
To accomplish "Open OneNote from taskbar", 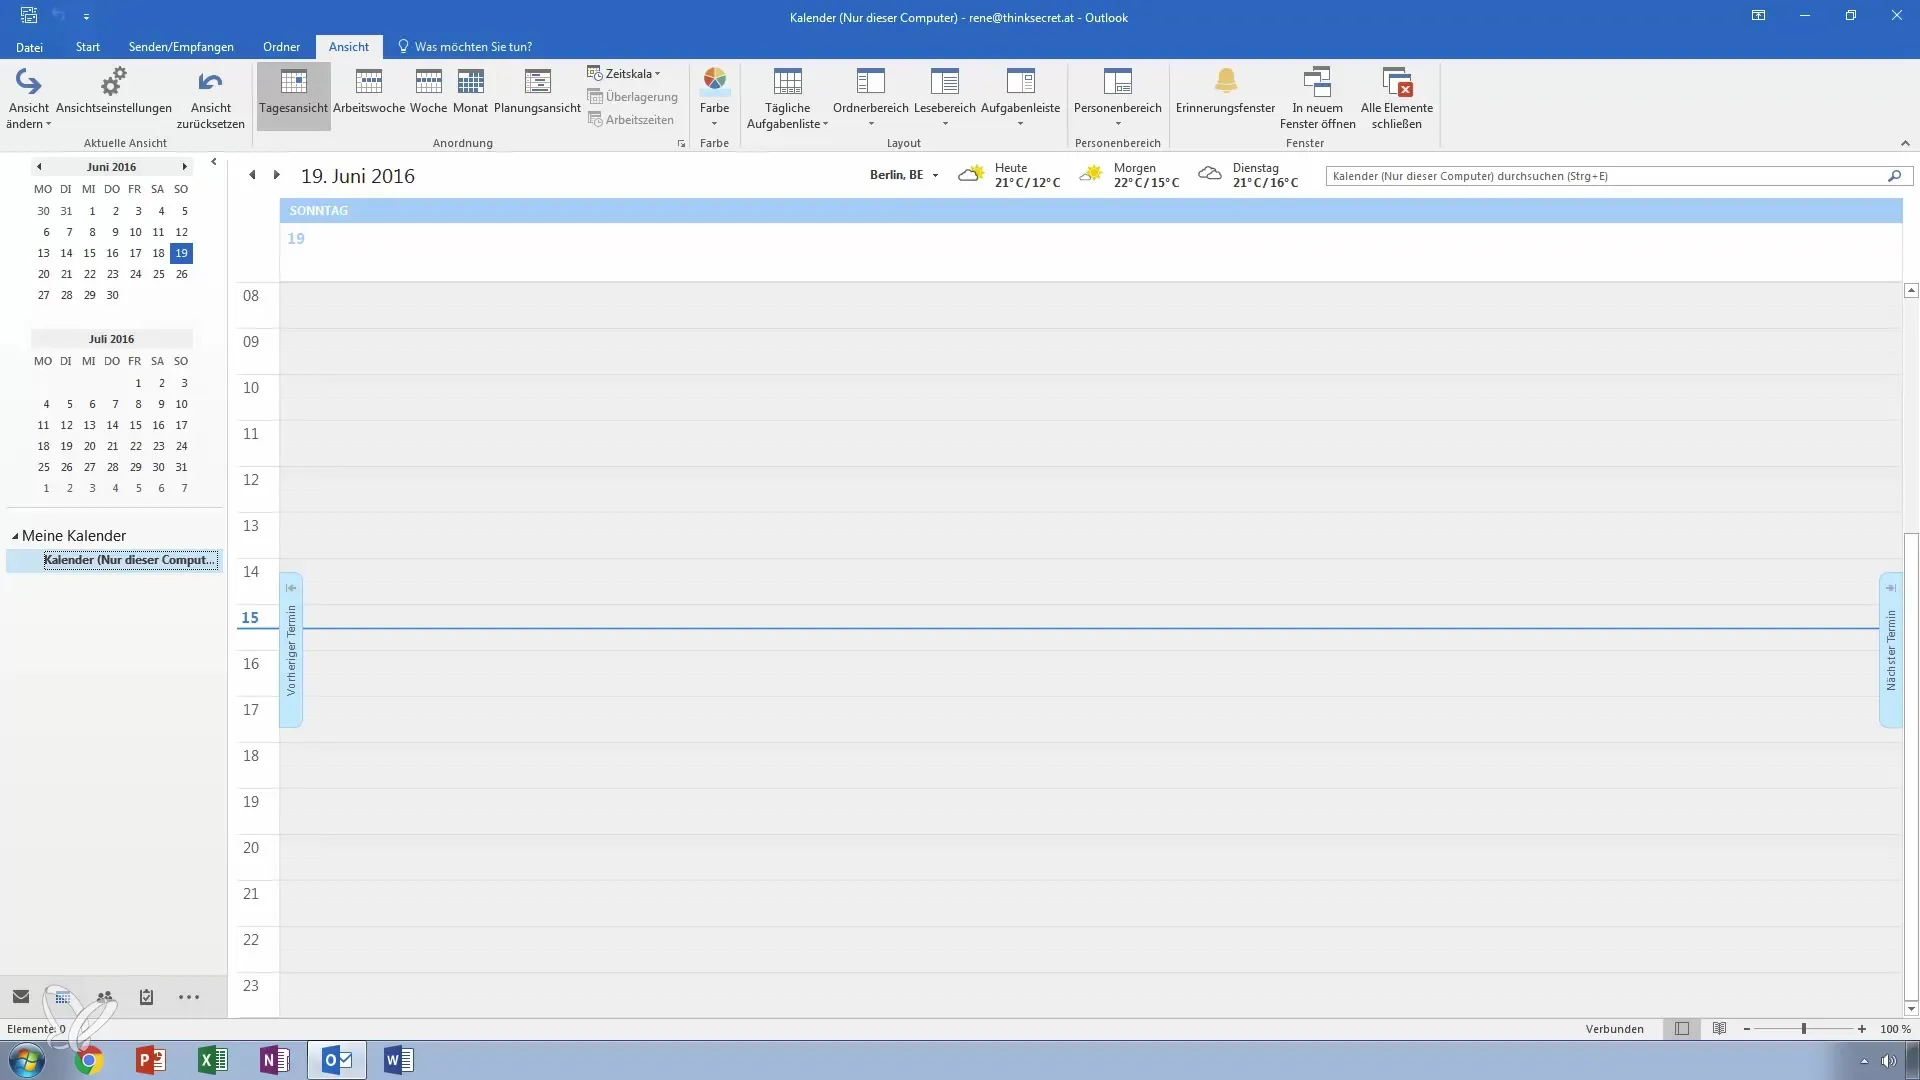I will coord(275,1060).
